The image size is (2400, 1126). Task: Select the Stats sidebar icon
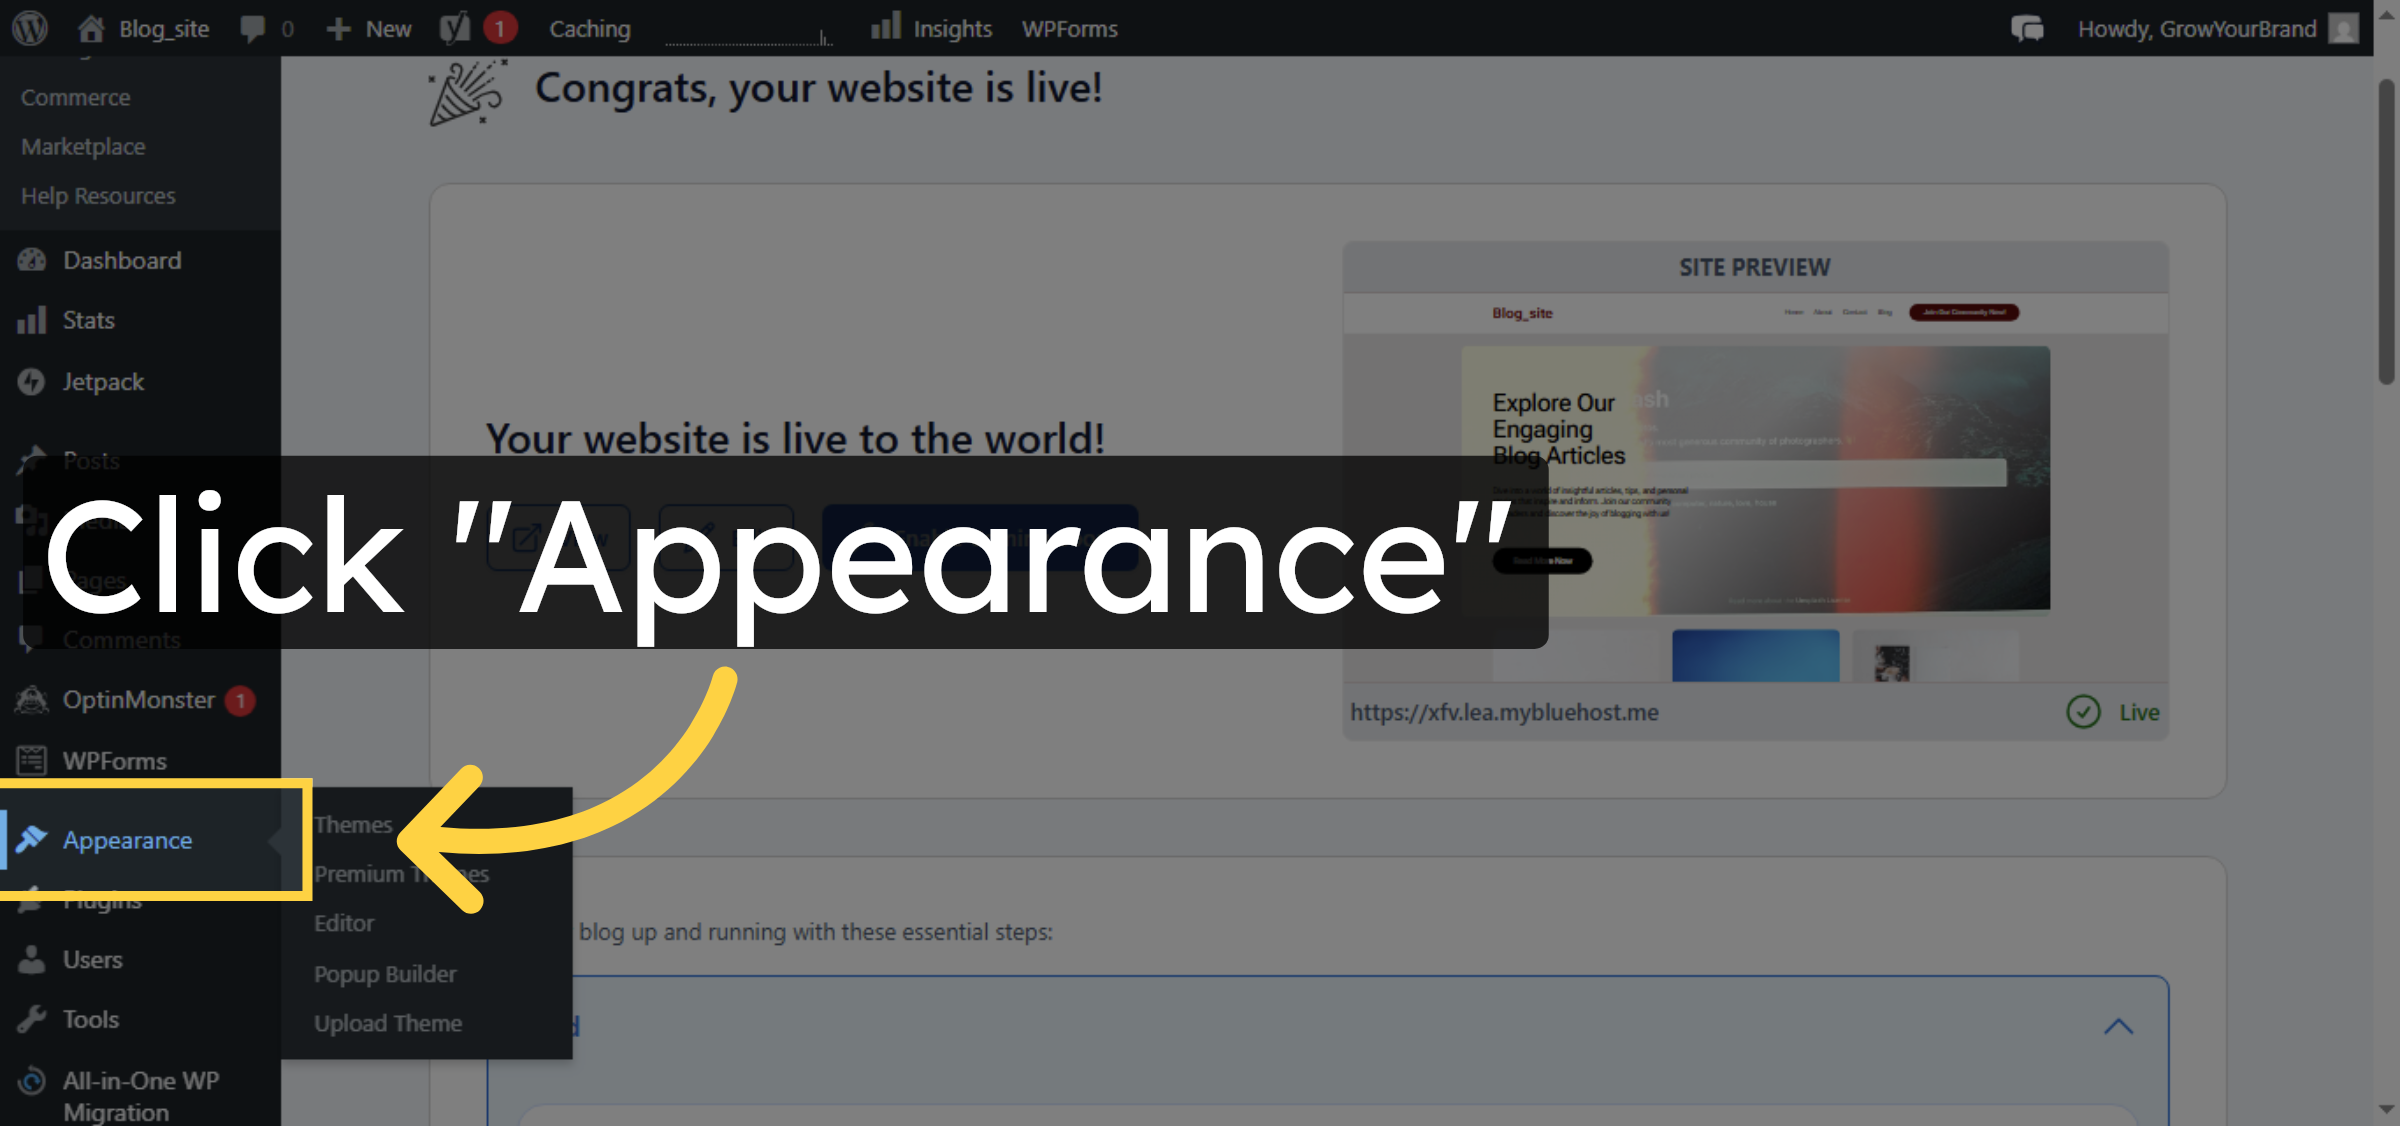pos(31,320)
